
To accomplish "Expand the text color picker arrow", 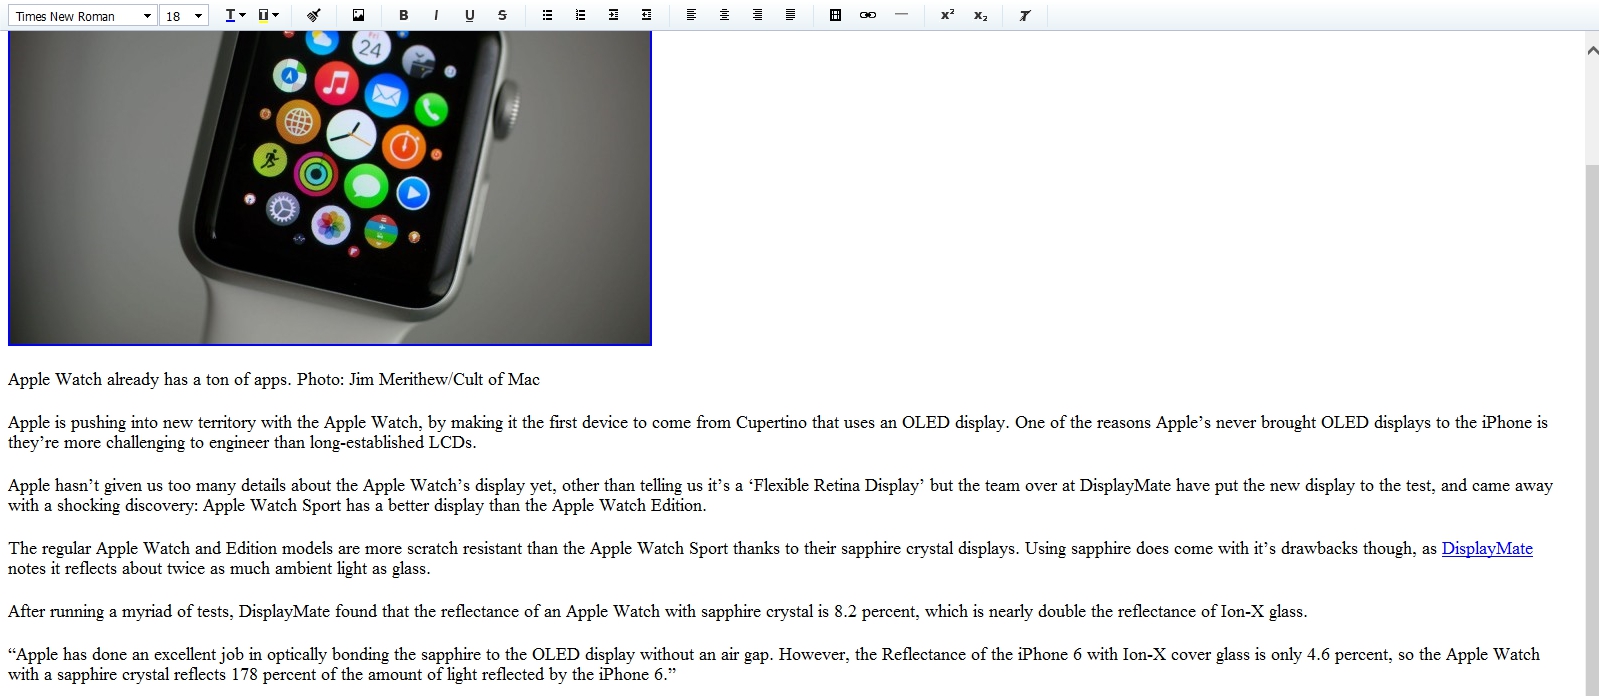I will click(x=243, y=15).
